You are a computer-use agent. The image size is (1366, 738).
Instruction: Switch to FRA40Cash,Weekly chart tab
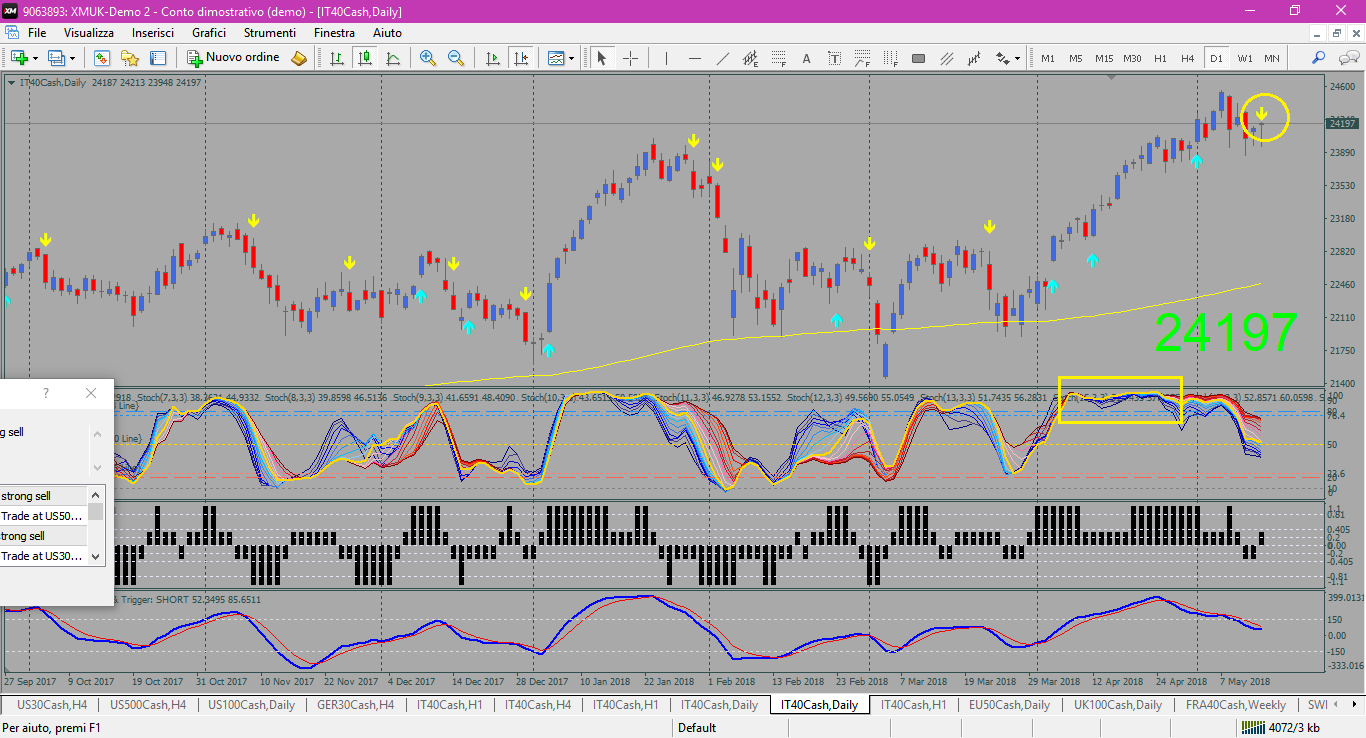1236,705
